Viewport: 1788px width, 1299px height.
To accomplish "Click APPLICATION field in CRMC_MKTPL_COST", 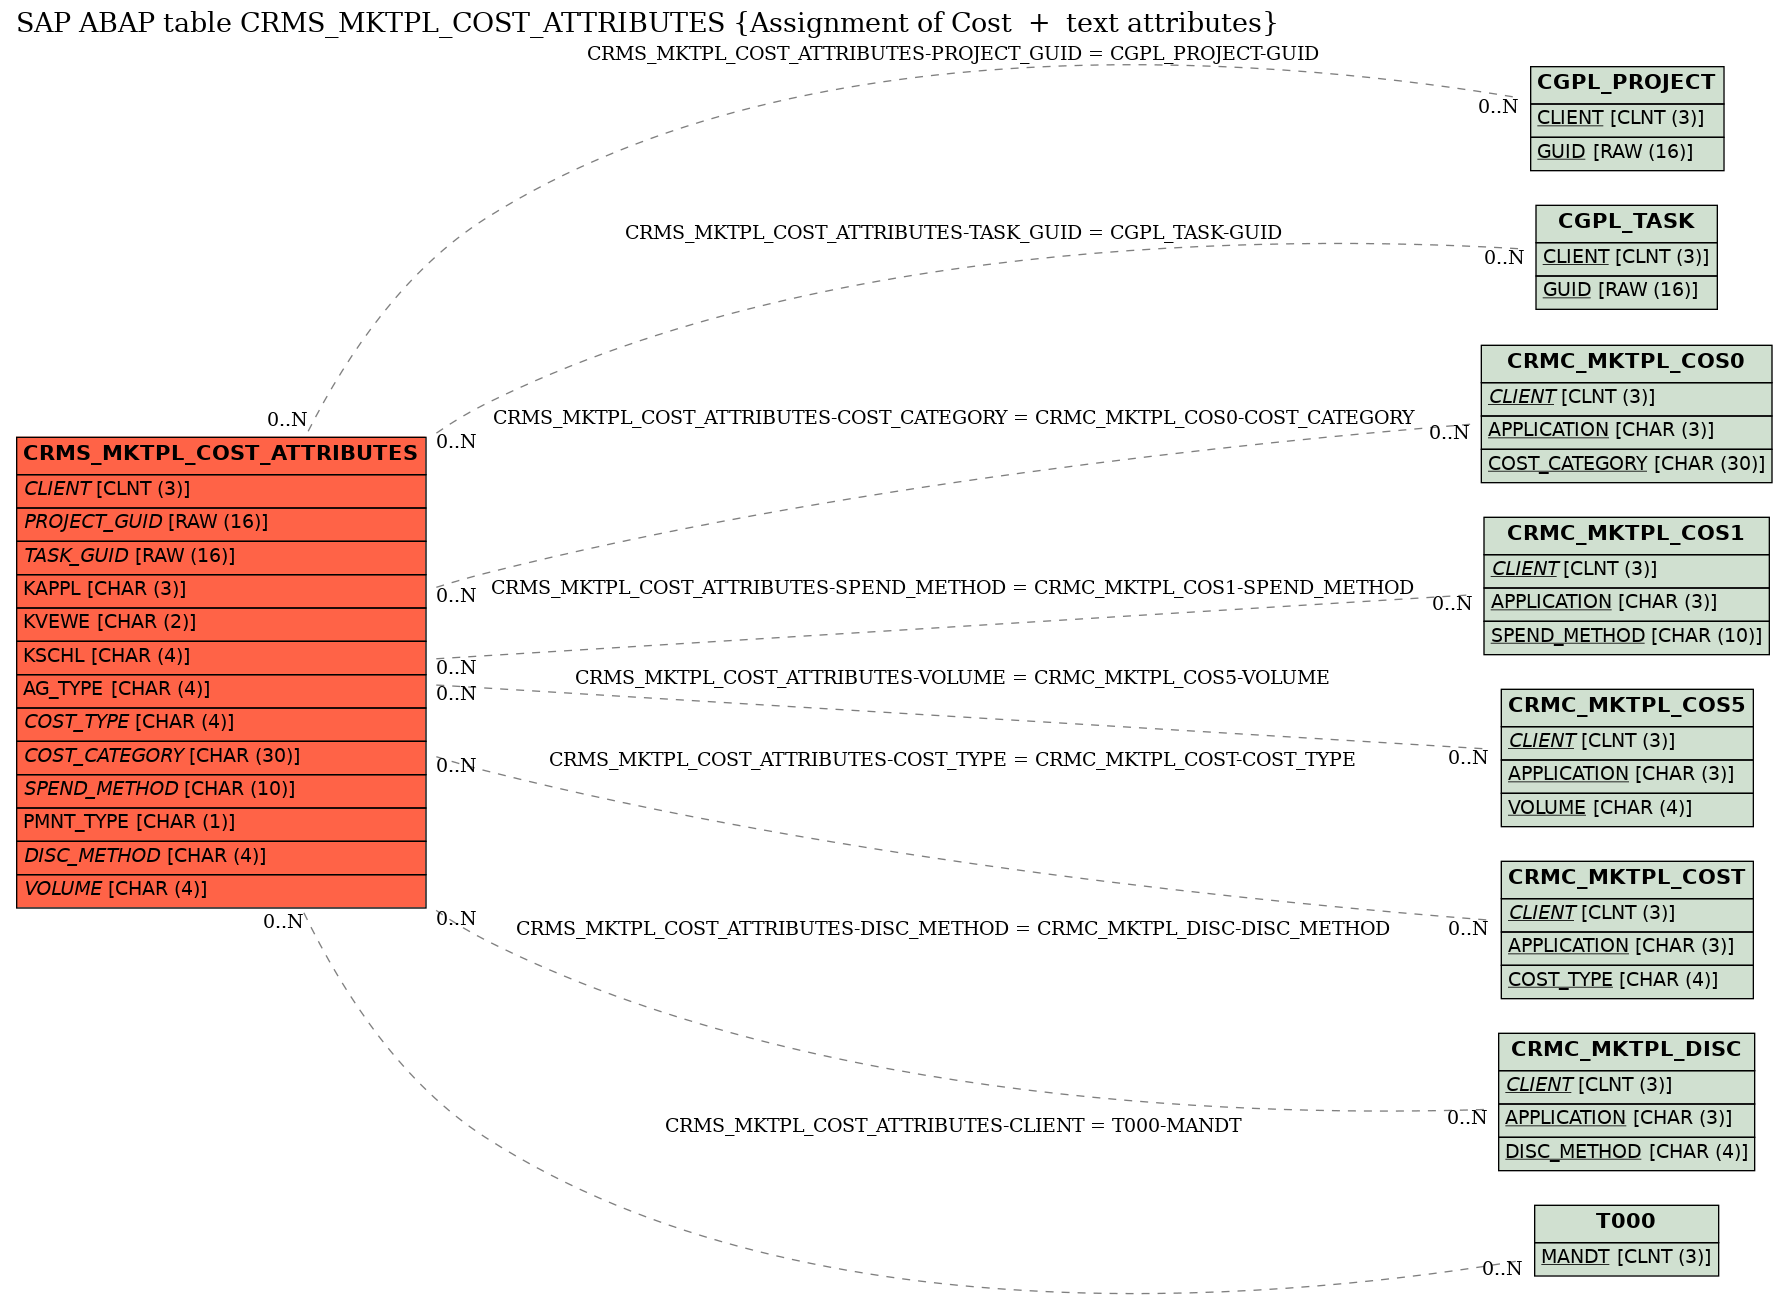I will (x=1627, y=947).
